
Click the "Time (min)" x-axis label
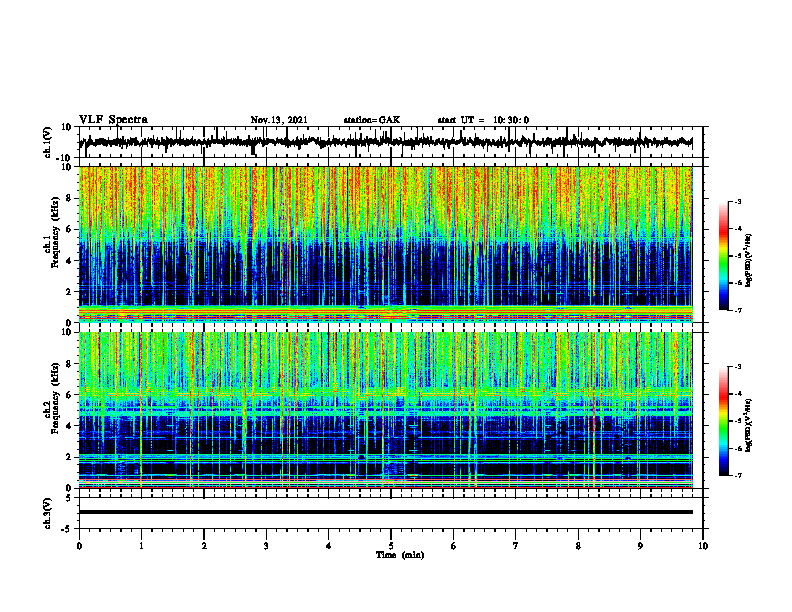point(400,555)
